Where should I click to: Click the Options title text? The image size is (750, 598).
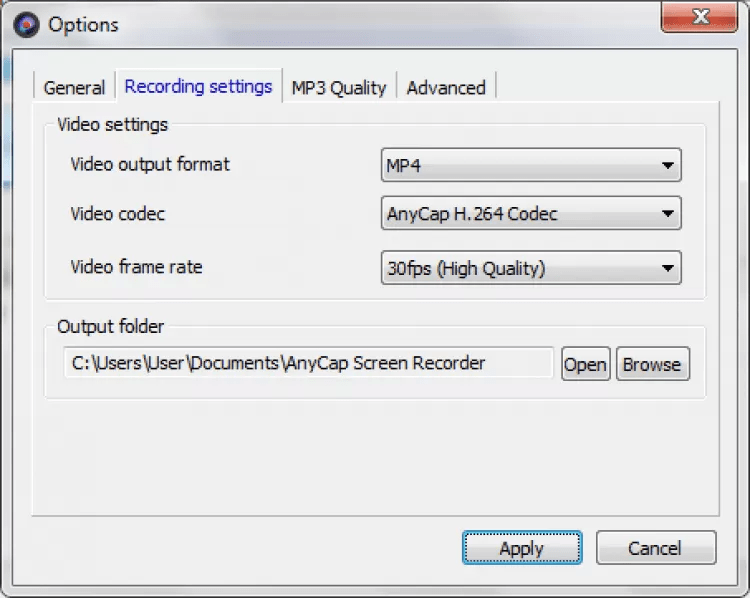click(x=83, y=24)
